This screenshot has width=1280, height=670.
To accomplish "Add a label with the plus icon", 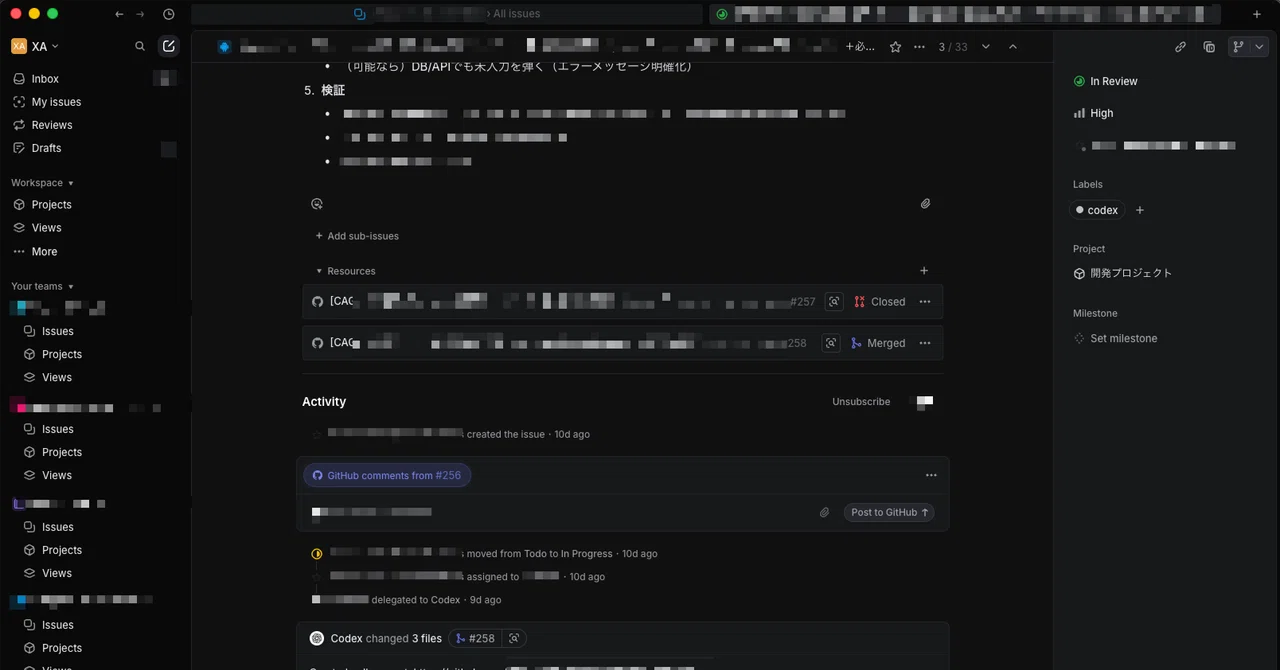I will (1140, 210).
